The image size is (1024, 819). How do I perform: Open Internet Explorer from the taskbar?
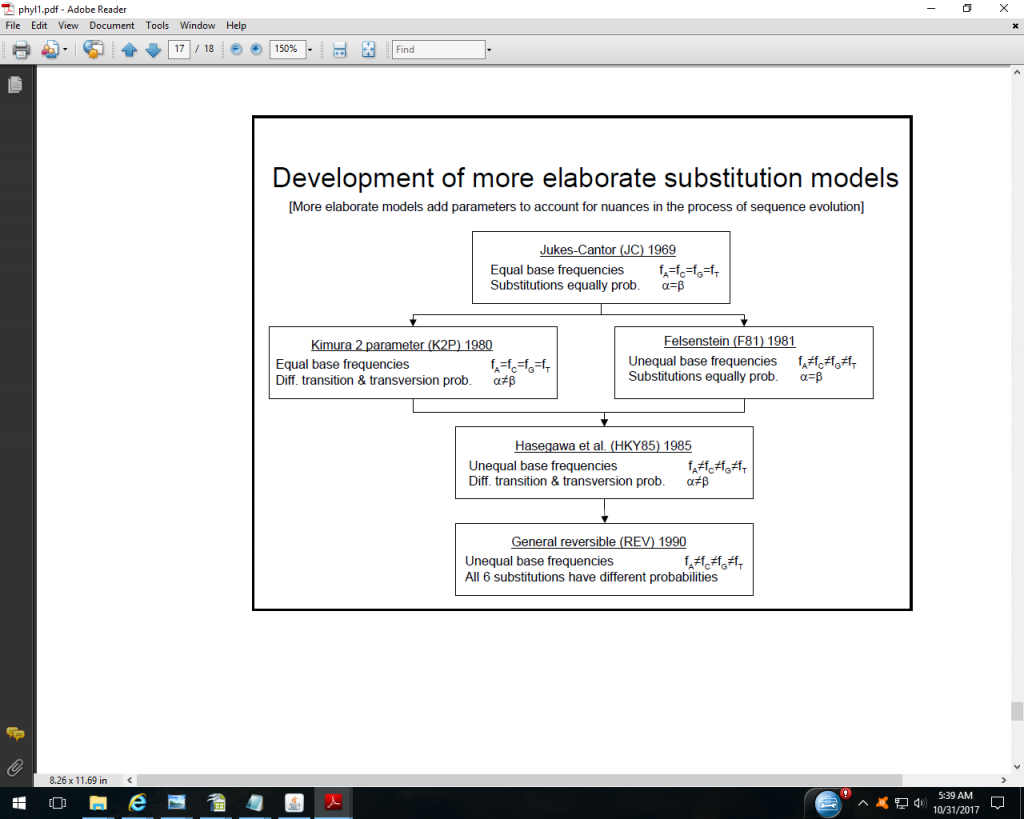137,802
